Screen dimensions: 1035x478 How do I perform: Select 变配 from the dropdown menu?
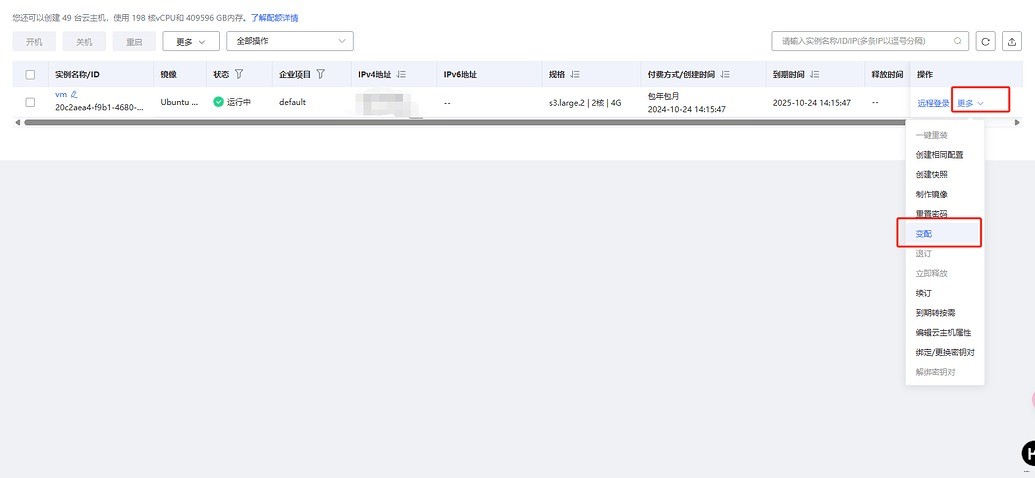(924, 233)
